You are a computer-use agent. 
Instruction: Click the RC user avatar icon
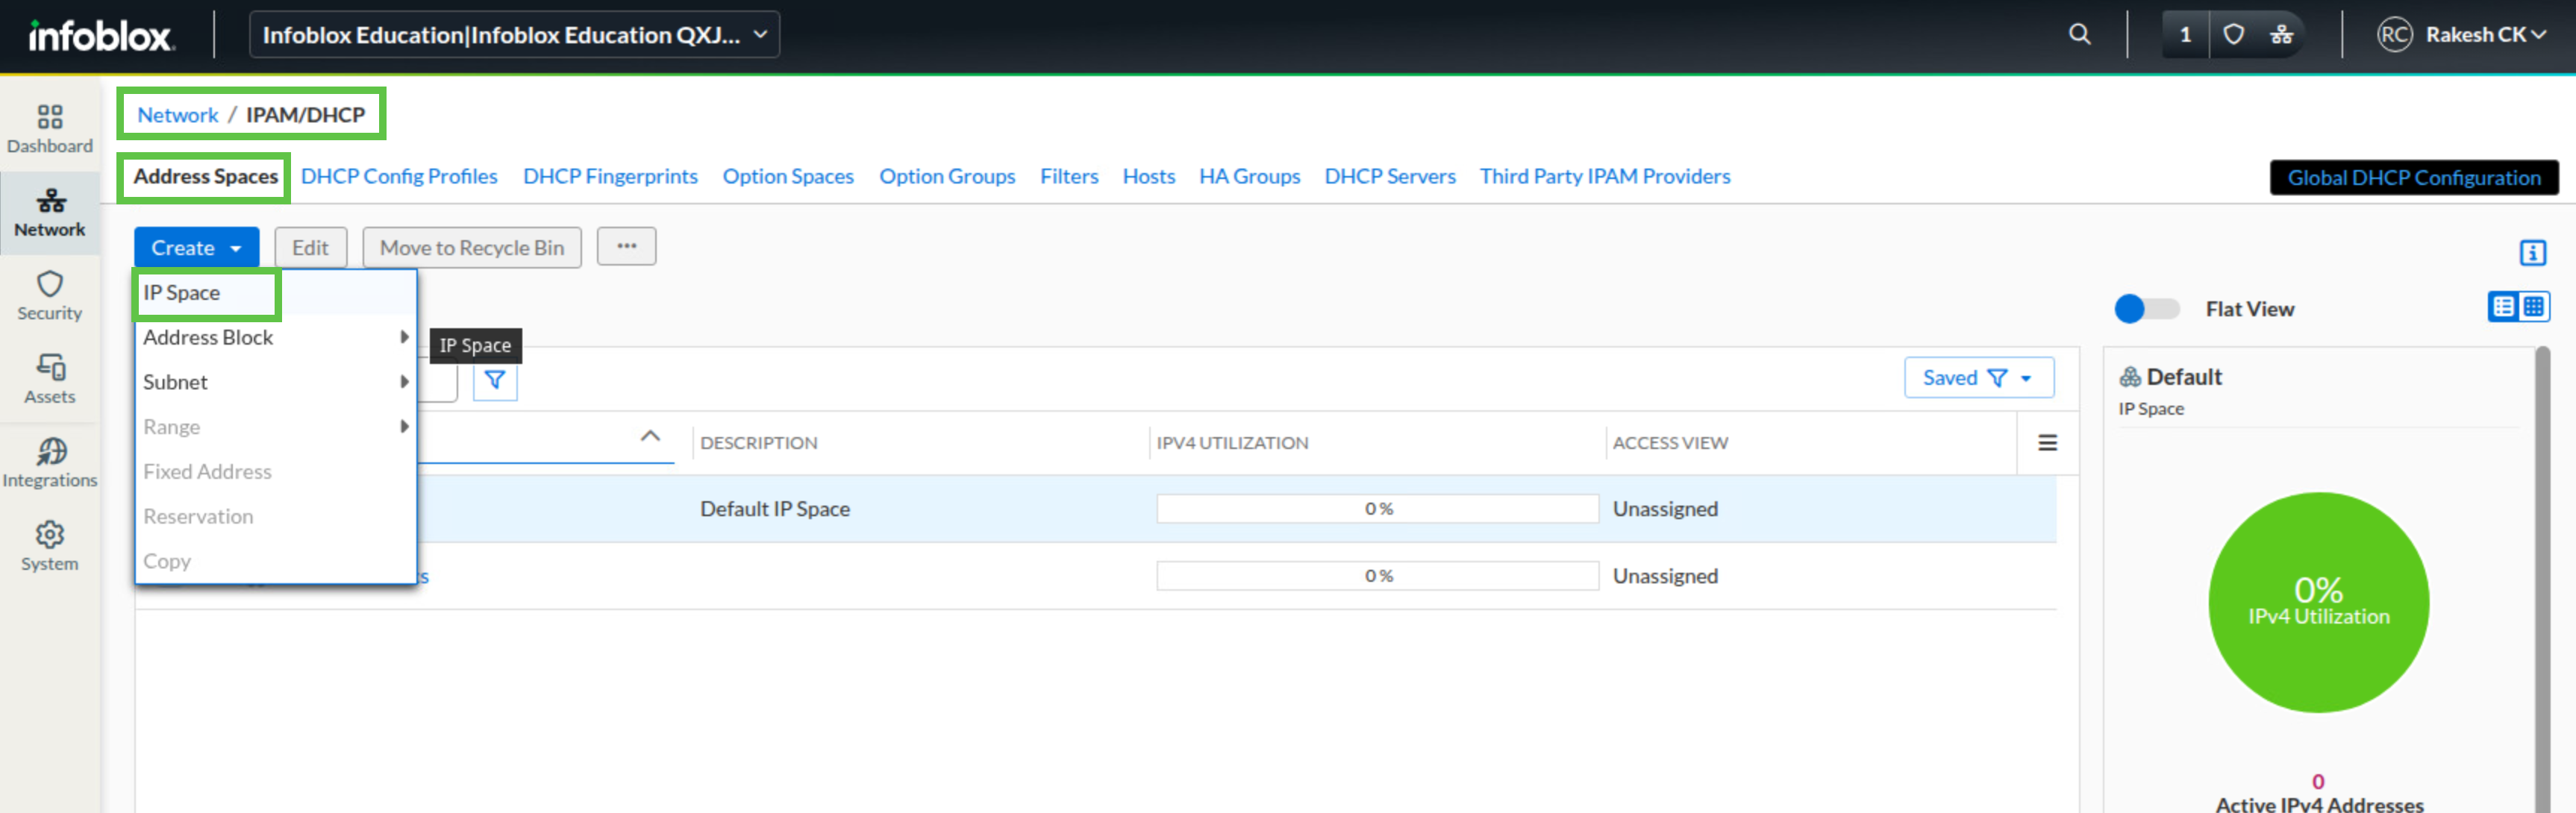click(x=2394, y=35)
